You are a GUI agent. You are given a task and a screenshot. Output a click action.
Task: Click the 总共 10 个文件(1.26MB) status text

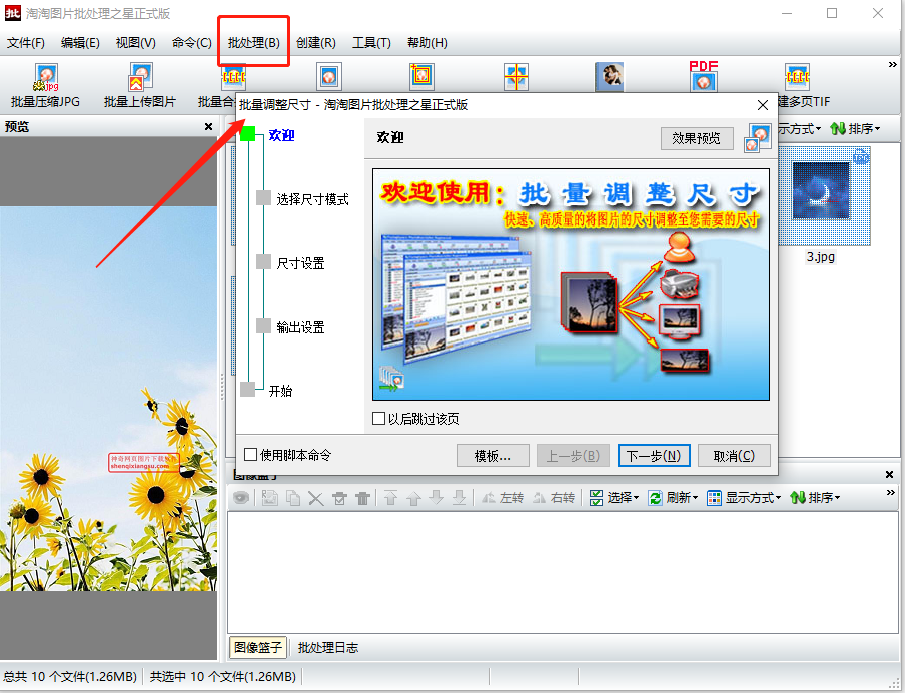(70, 676)
